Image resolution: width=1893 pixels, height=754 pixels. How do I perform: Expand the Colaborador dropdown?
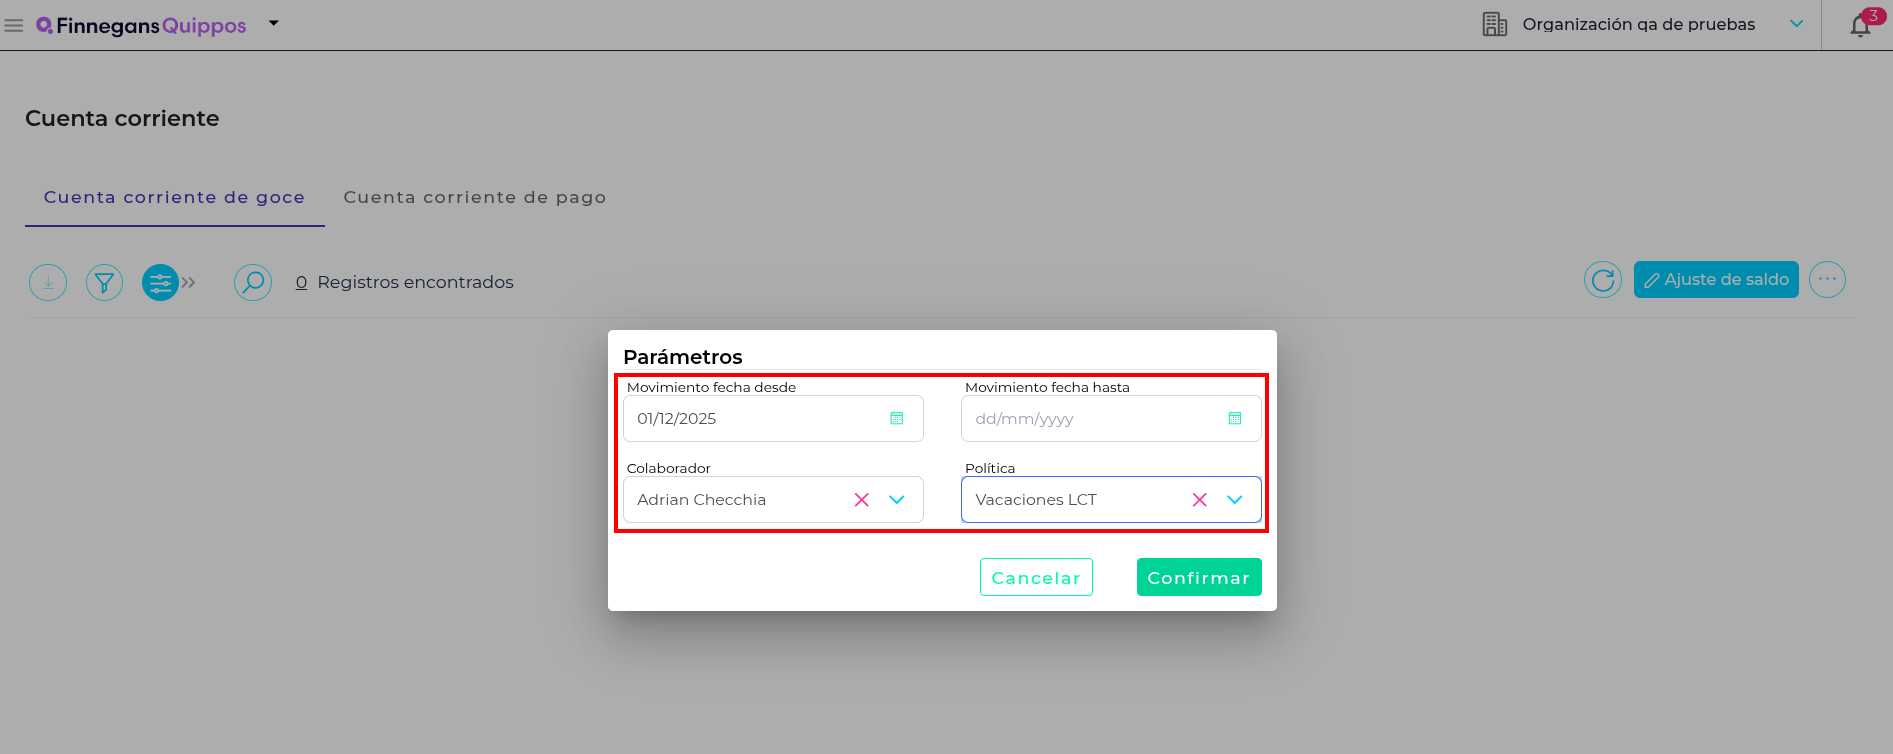coord(897,500)
